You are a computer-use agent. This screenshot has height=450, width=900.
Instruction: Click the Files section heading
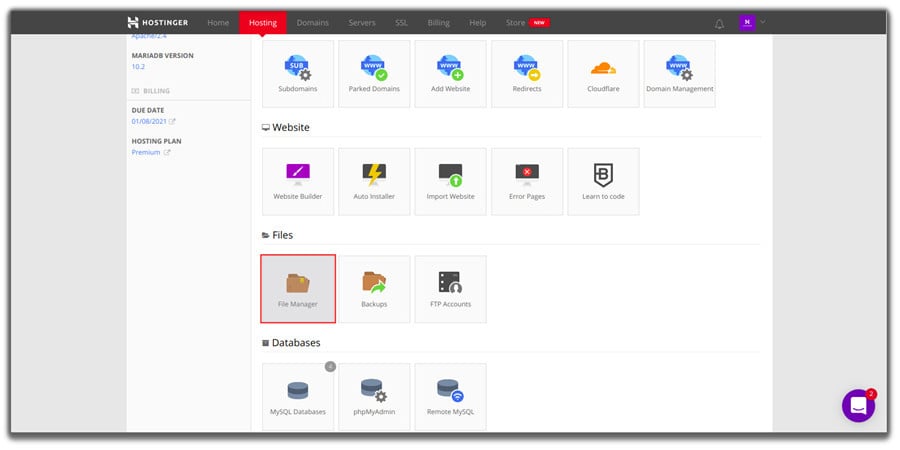tap(282, 235)
